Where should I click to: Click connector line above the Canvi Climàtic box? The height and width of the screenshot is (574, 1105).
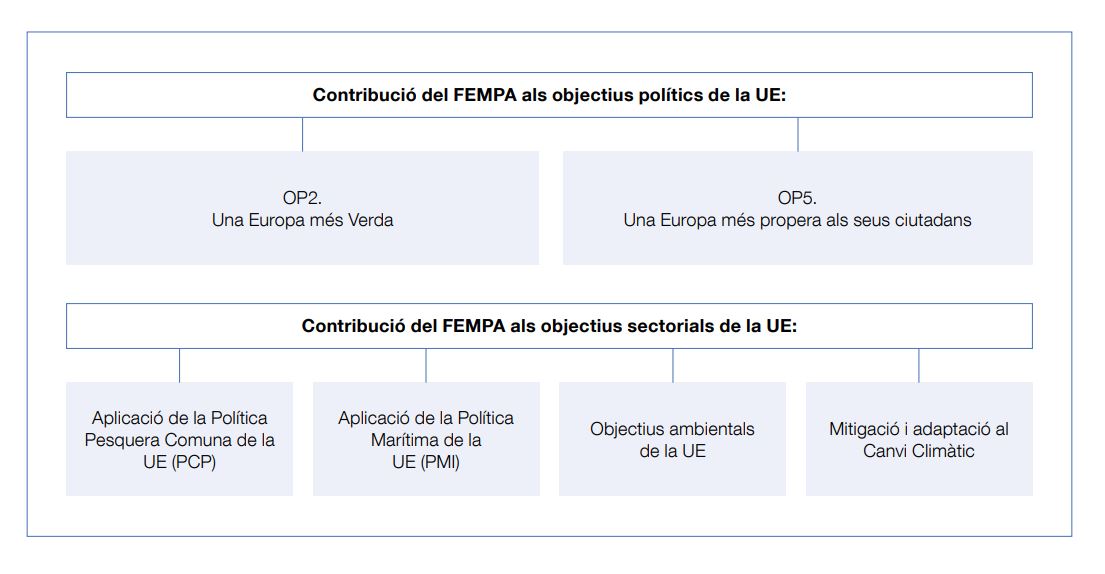point(919,365)
